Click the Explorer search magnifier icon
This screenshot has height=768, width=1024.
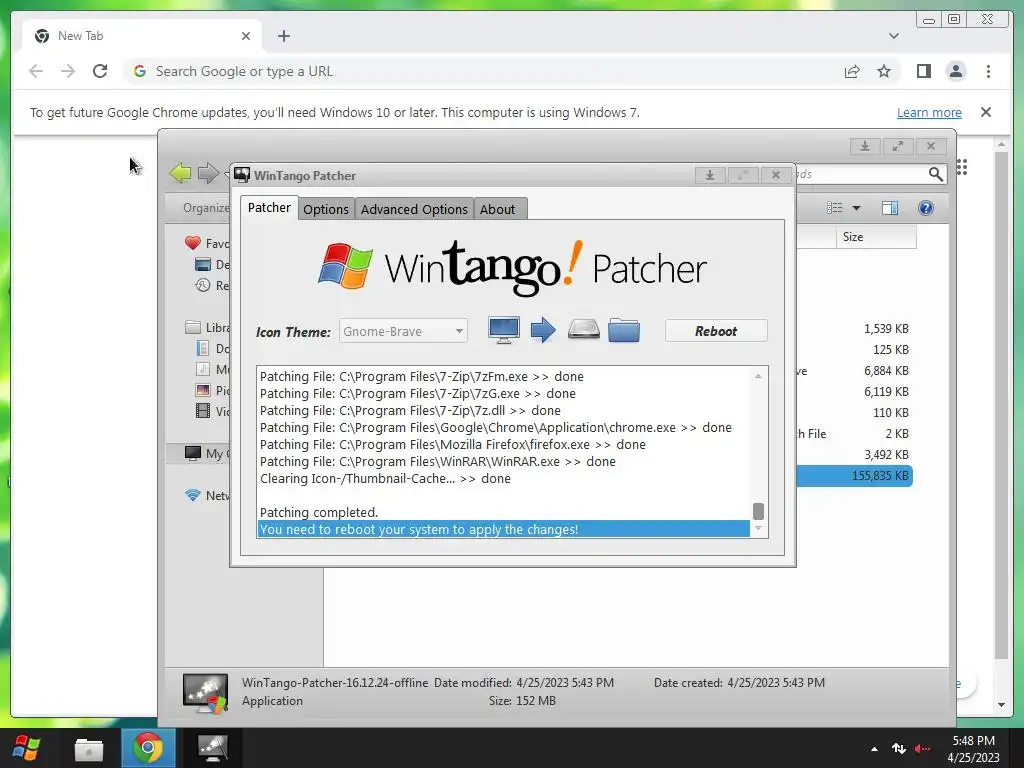tap(935, 174)
